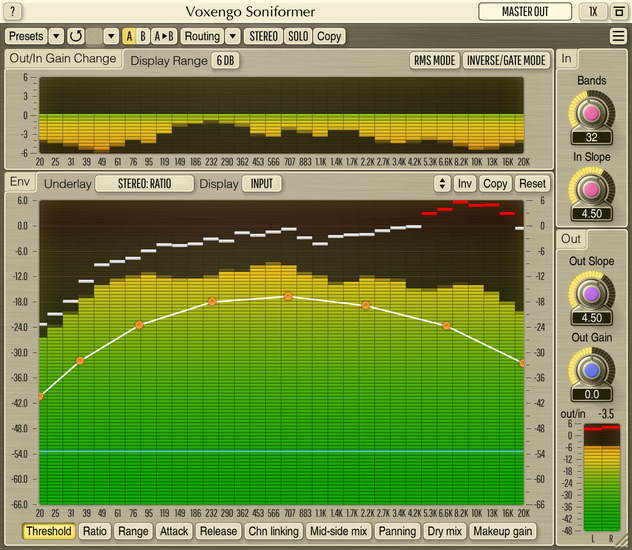Enable INVERSE/GATE MODE
Screen dimensions: 632x550
point(506,61)
